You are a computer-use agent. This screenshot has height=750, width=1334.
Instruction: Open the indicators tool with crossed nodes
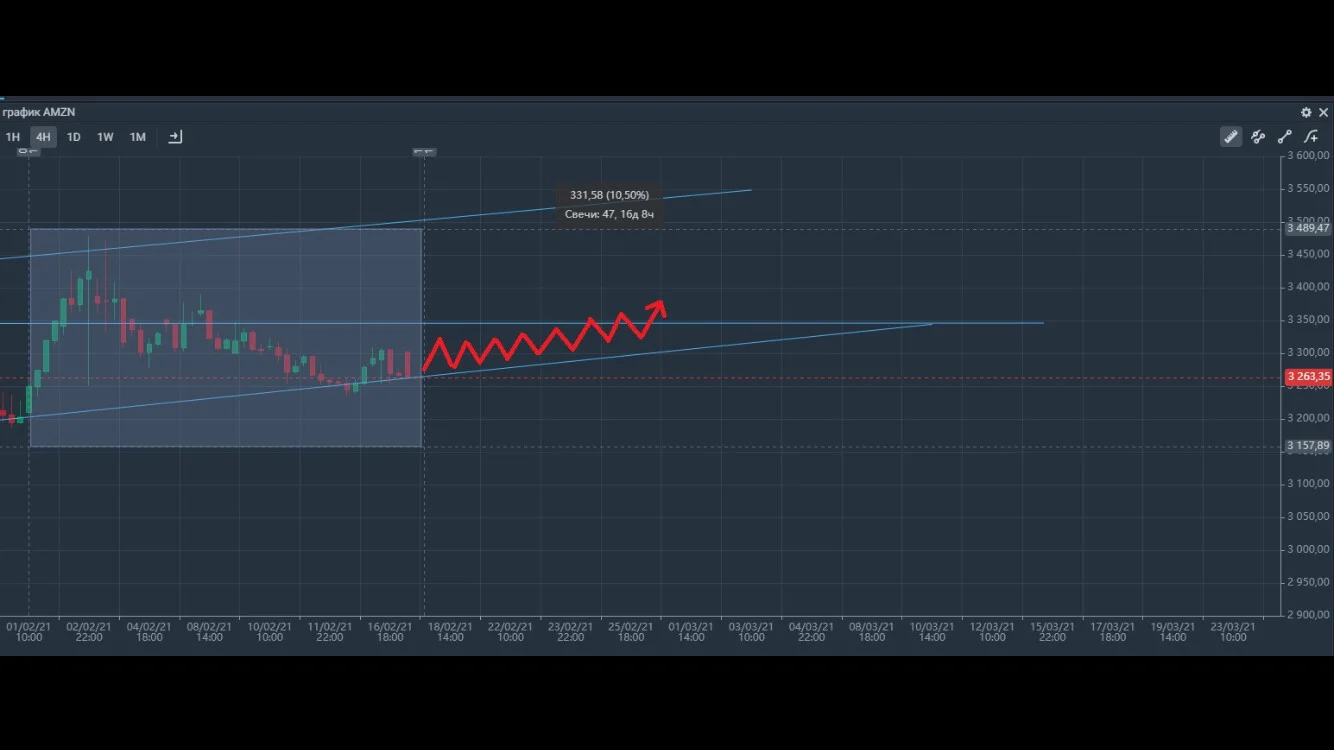pos(1258,137)
